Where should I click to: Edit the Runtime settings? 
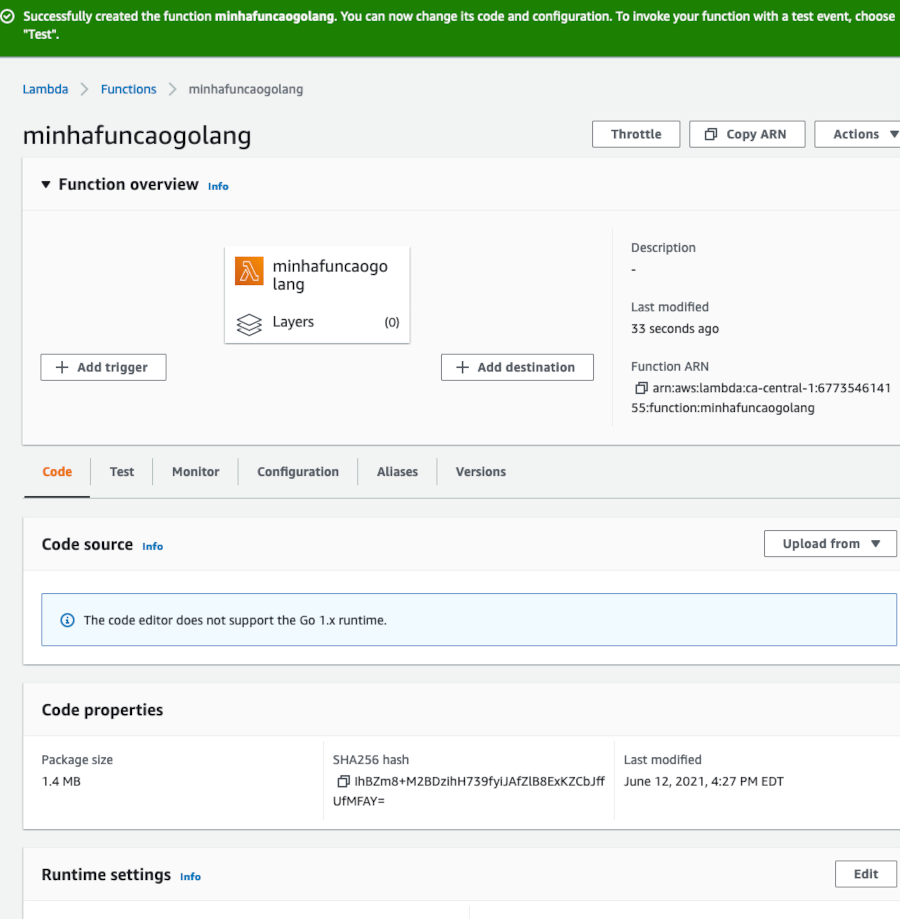pyautogui.click(x=865, y=873)
